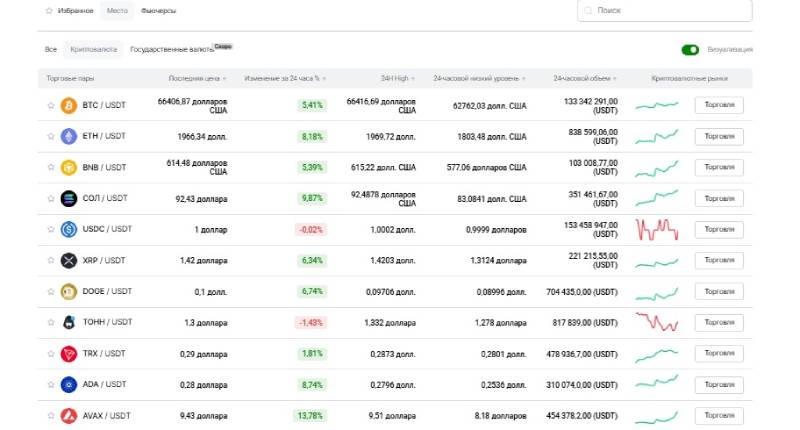Click the AVAX coin icon

[69, 415]
